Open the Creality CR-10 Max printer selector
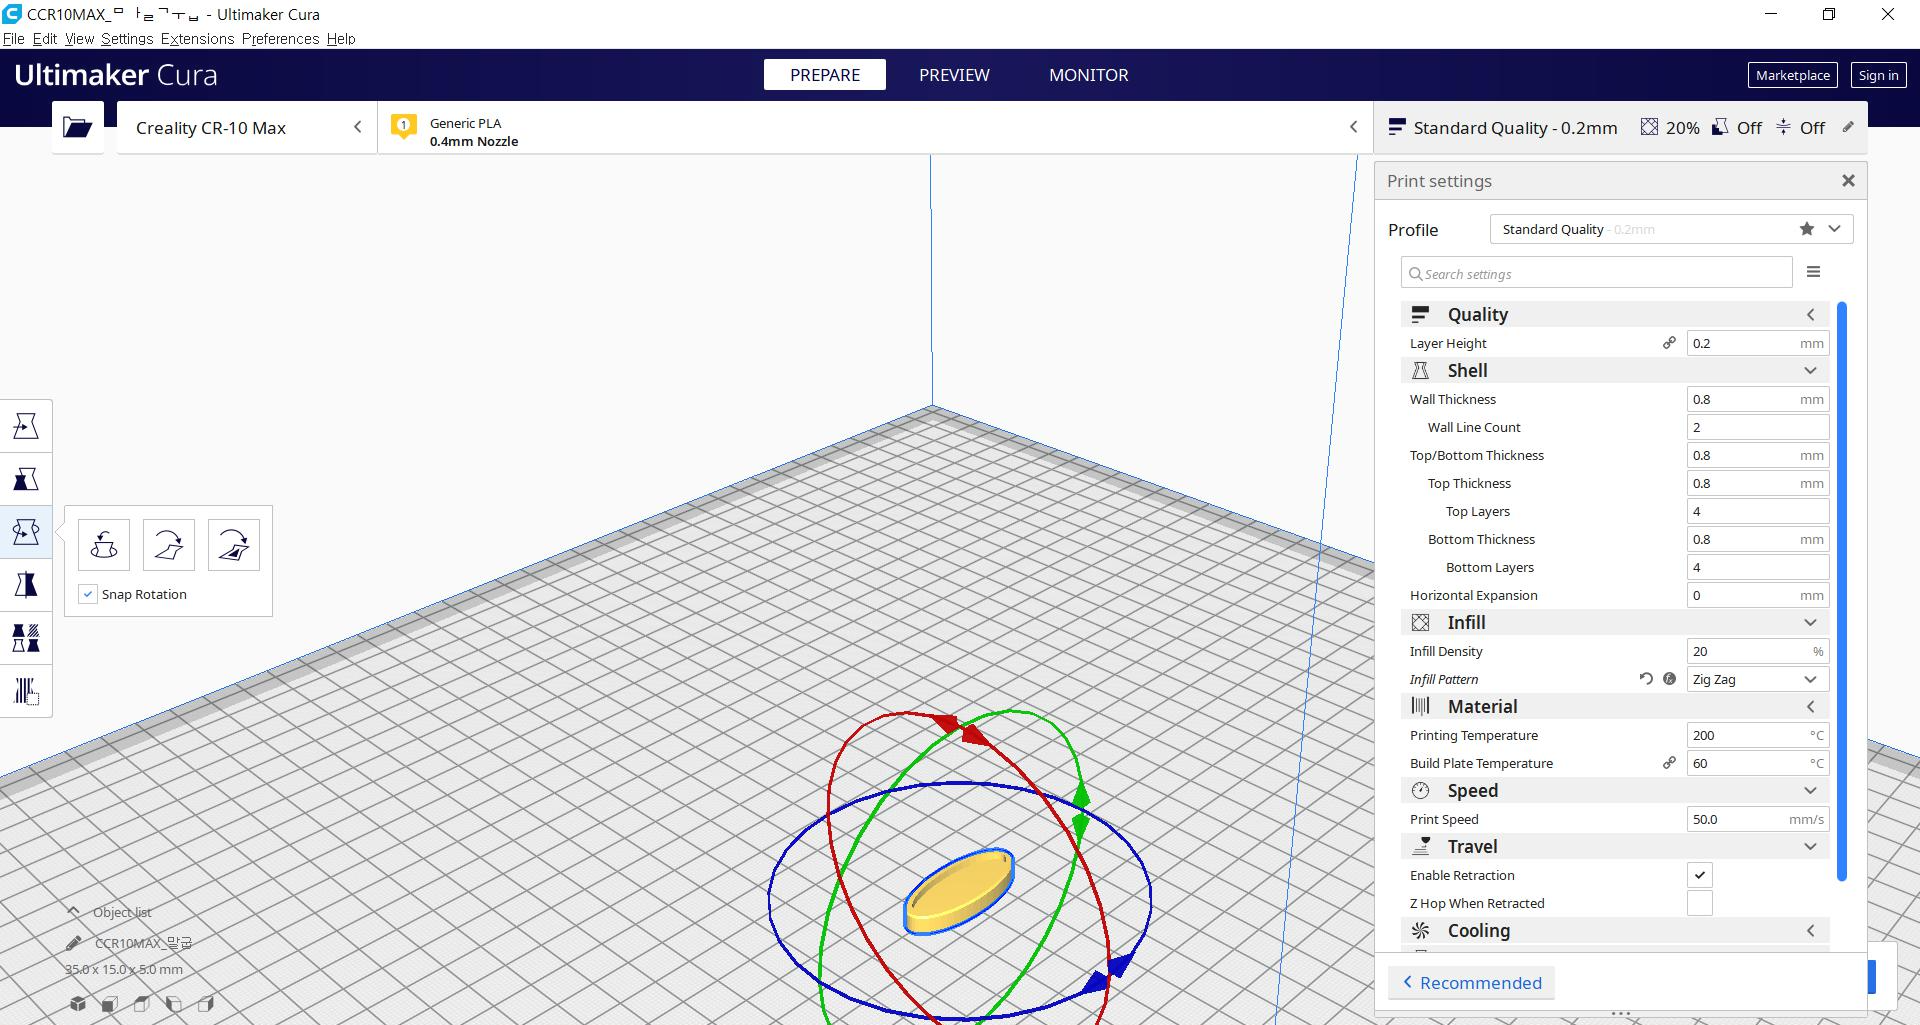The width and height of the screenshot is (1920, 1025). (x=247, y=127)
